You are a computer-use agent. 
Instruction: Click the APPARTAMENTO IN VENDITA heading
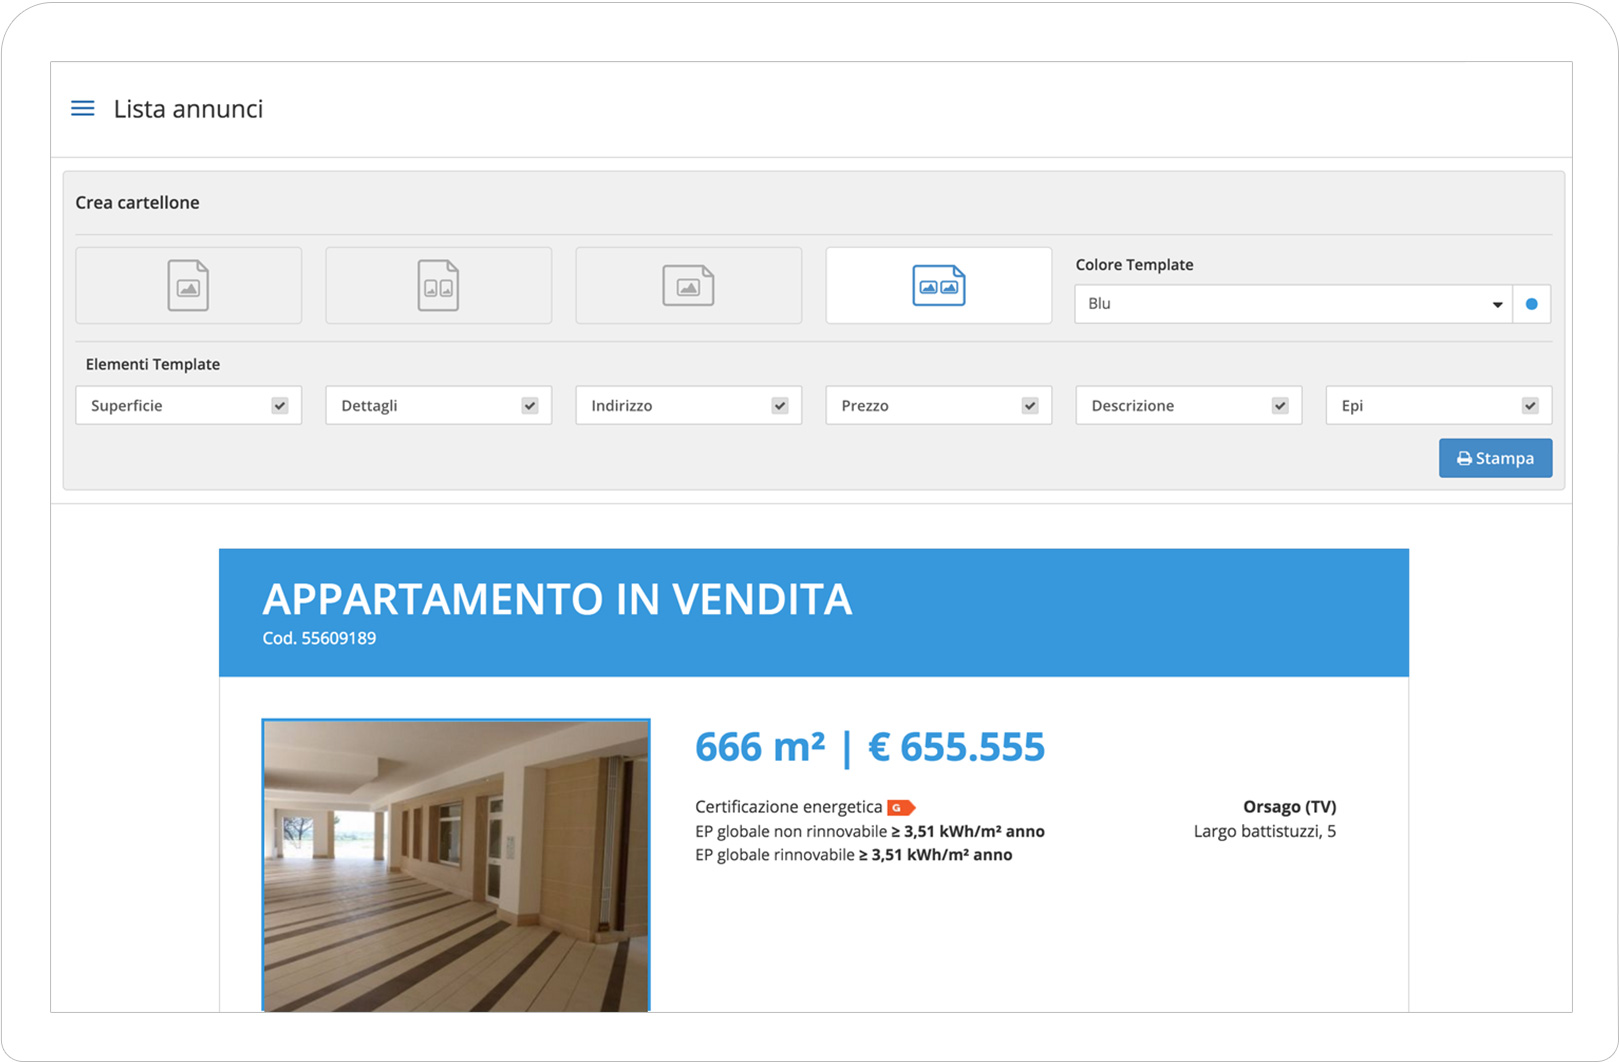point(557,599)
